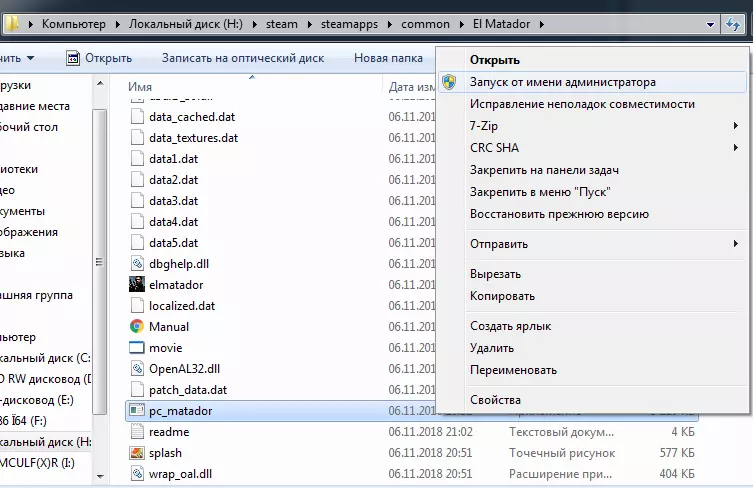This screenshot has height=488, width=754.
Task: Select Переименовать menu entry
Action: (x=592, y=370)
